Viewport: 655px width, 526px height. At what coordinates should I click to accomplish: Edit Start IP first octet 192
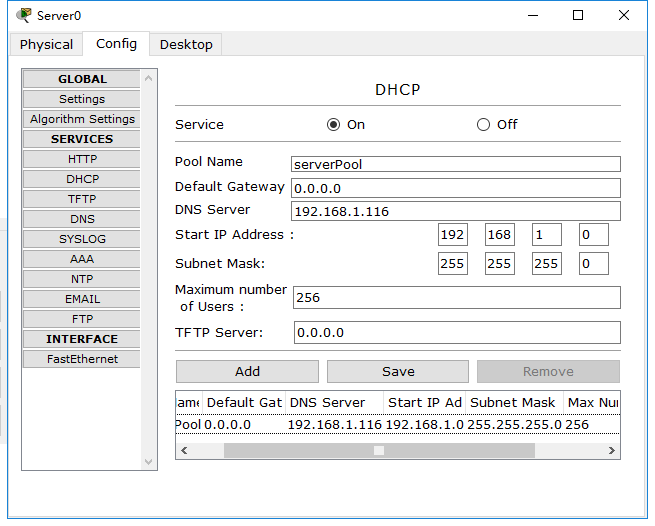point(453,235)
